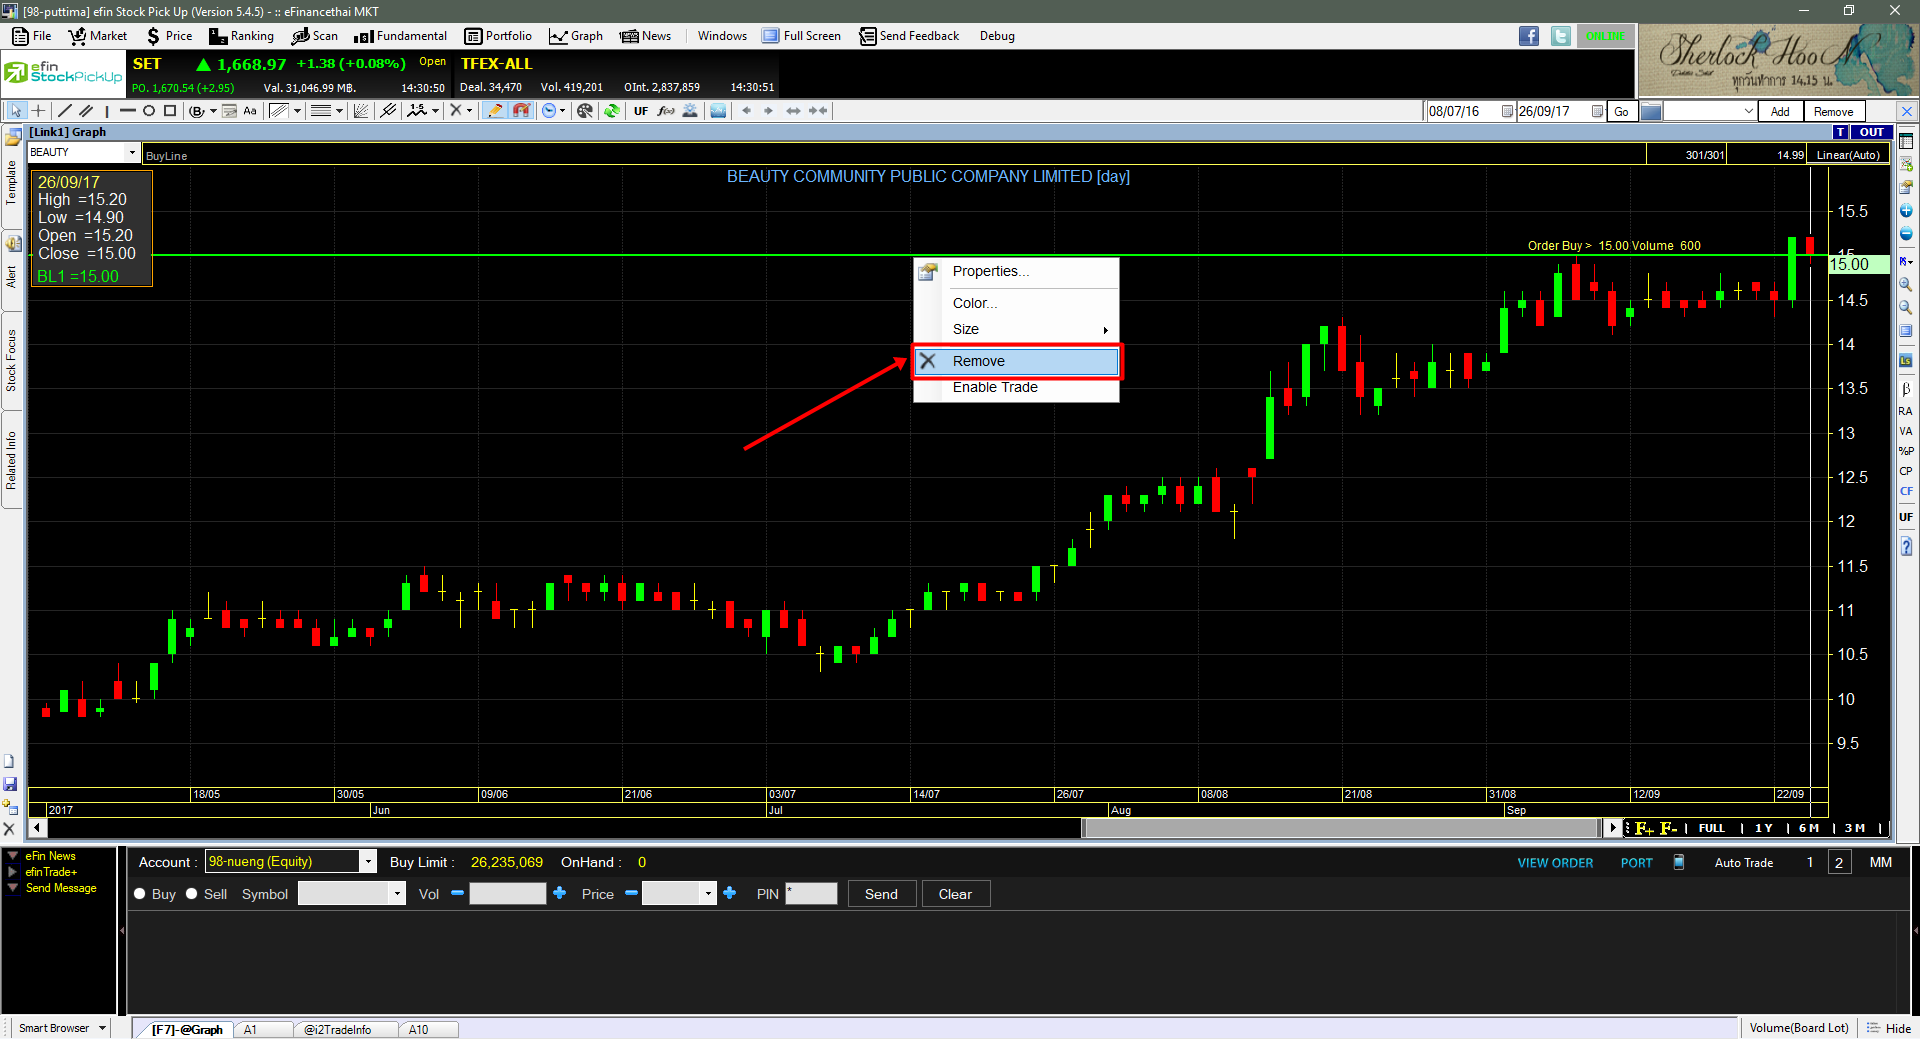Choose Remove from the context menu

(x=1016, y=361)
